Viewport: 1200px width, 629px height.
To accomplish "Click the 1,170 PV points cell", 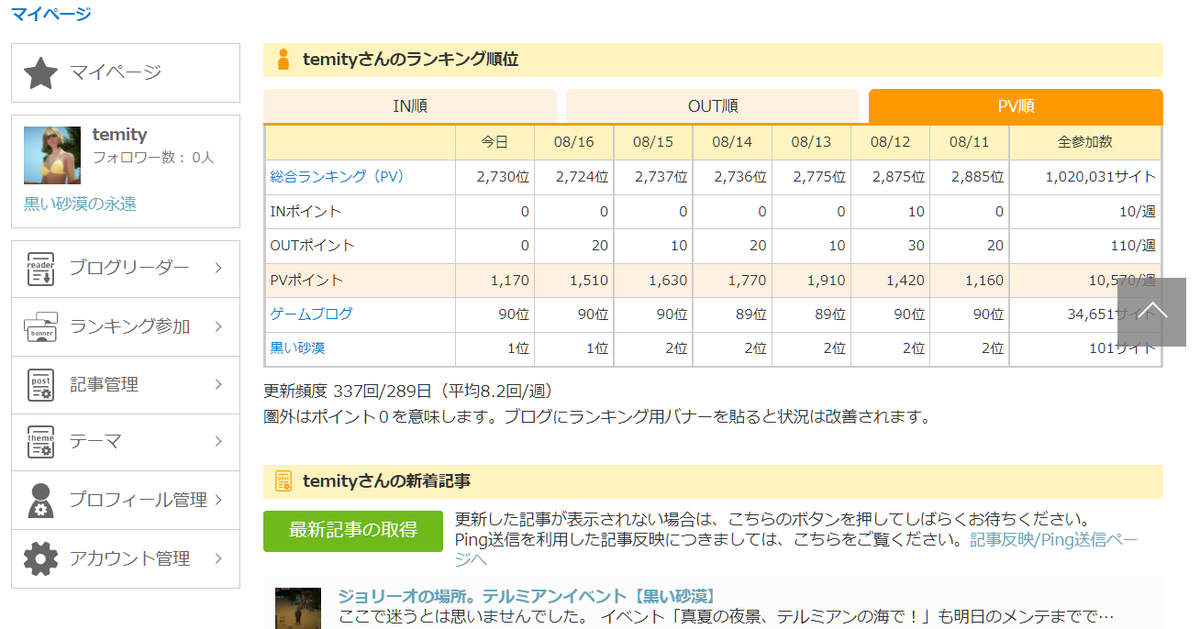I will [x=495, y=280].
